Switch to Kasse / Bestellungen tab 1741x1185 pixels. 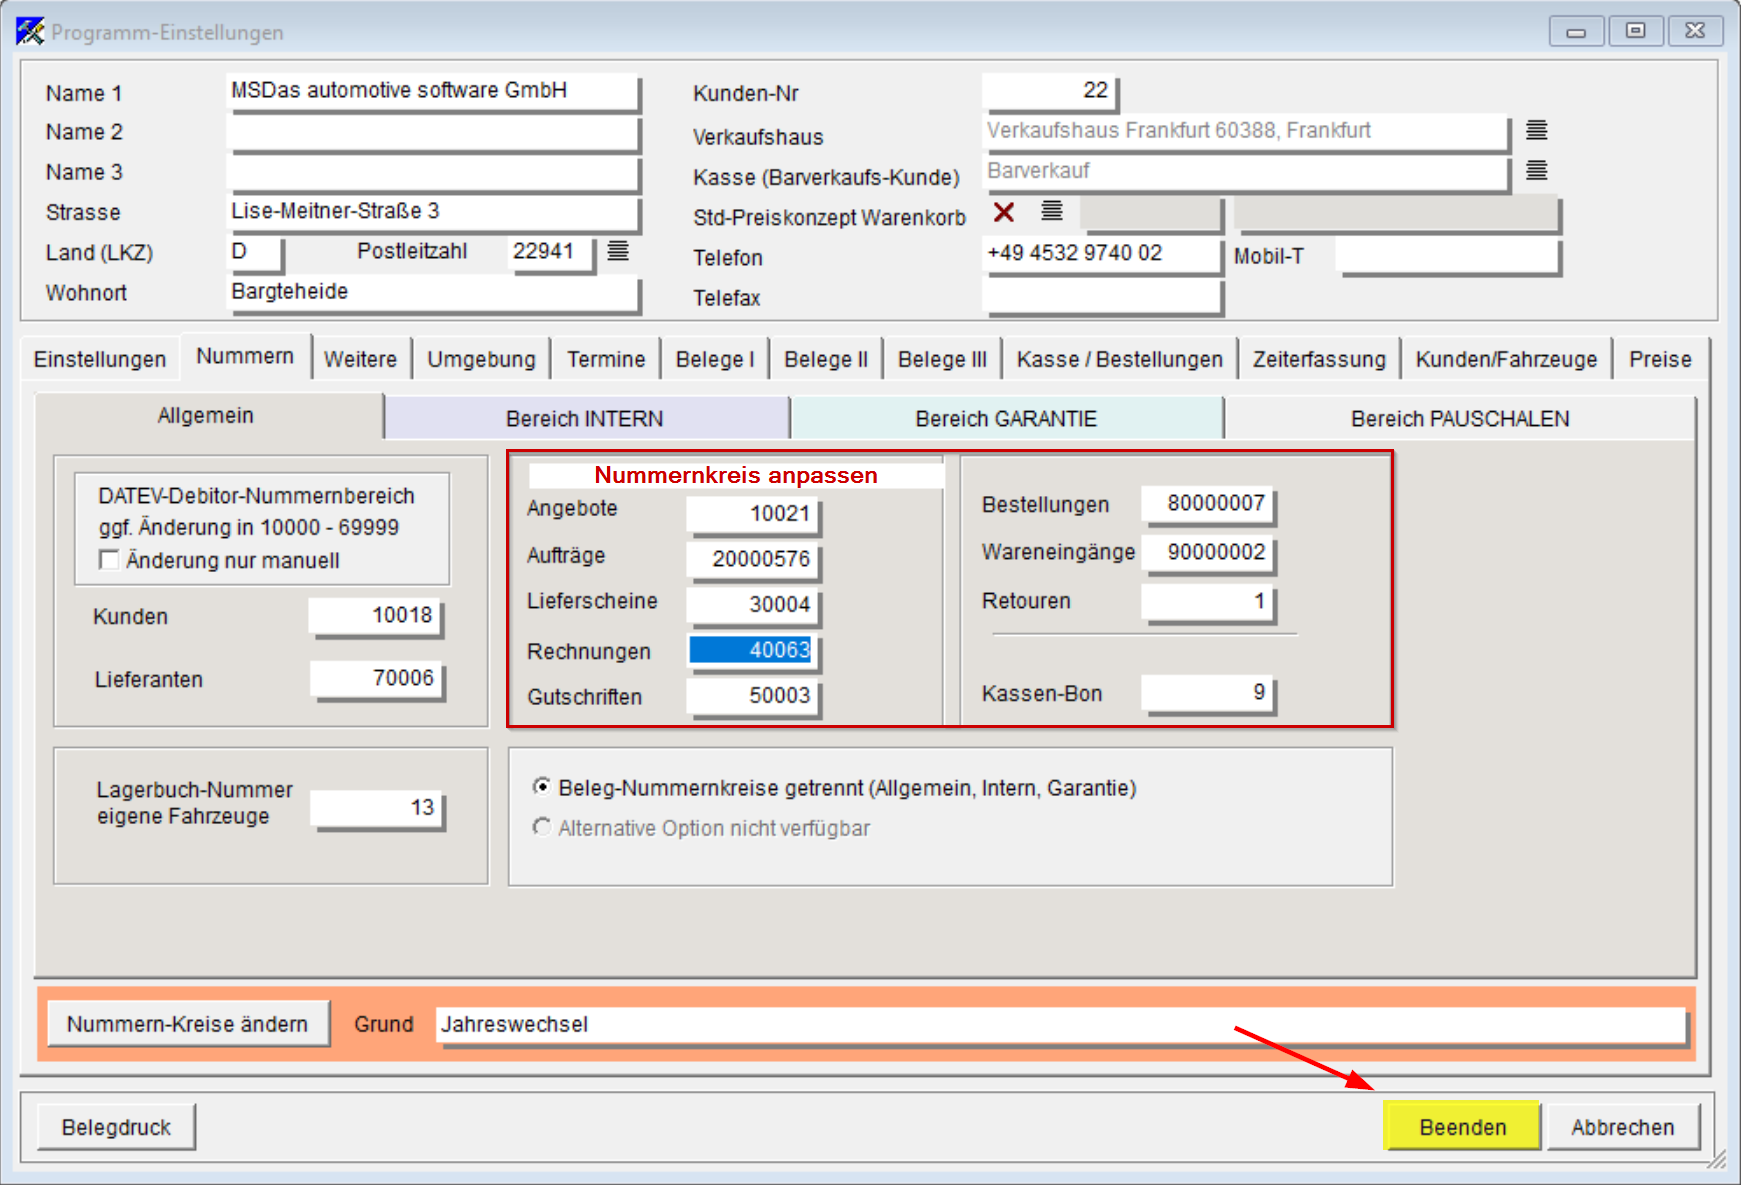pyautogui.click(x=1120, y=360)
